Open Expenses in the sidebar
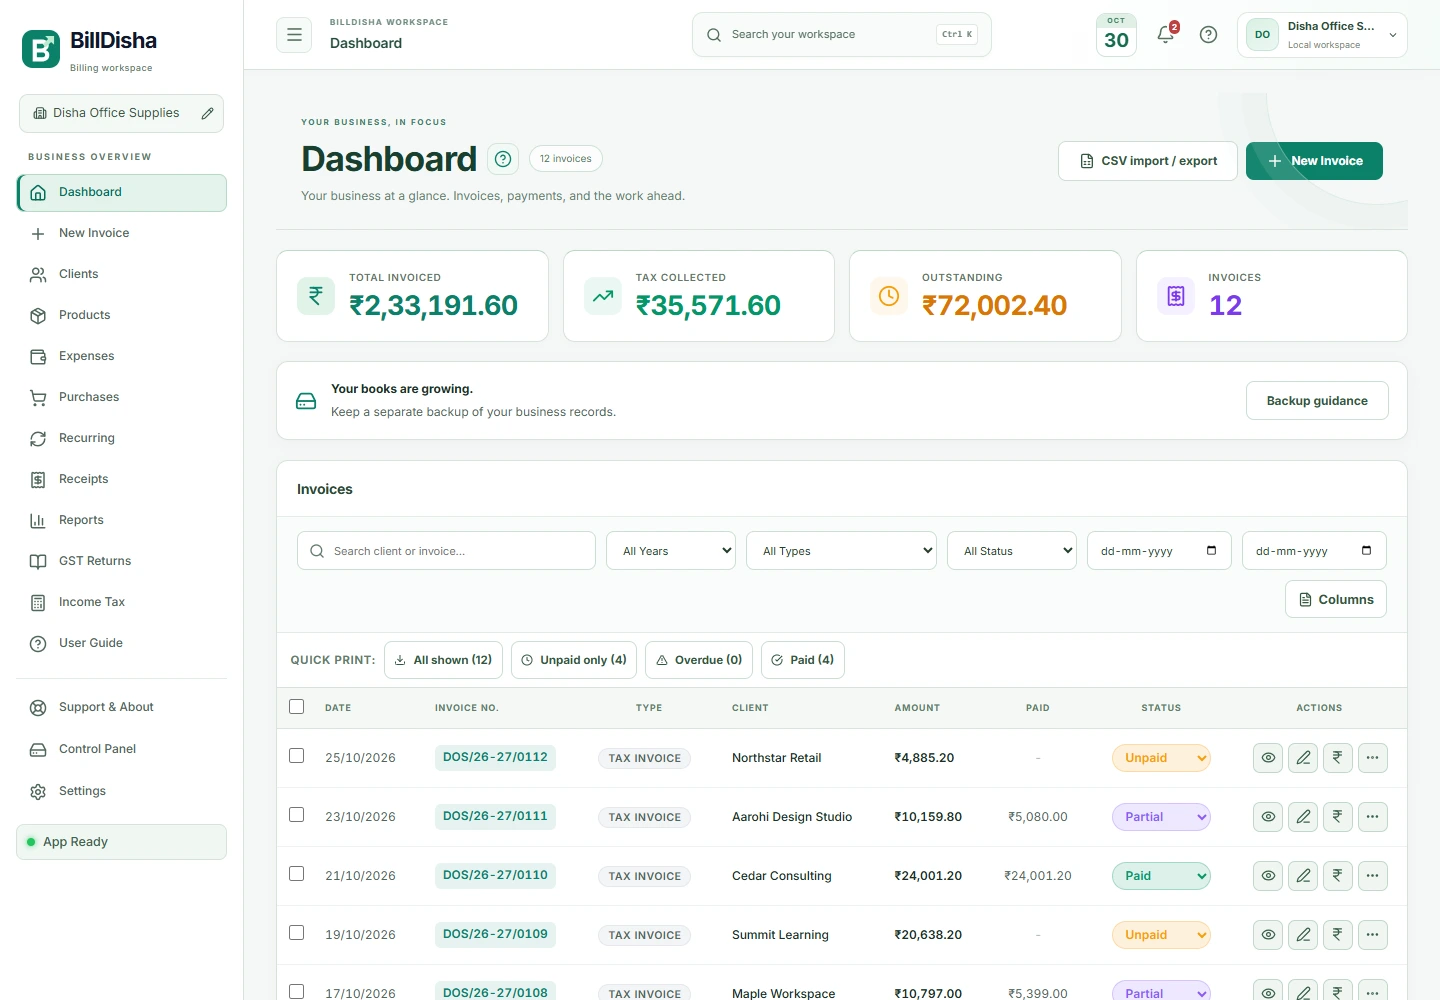Screen dimensions: 1440x1000 pos(121,356)
